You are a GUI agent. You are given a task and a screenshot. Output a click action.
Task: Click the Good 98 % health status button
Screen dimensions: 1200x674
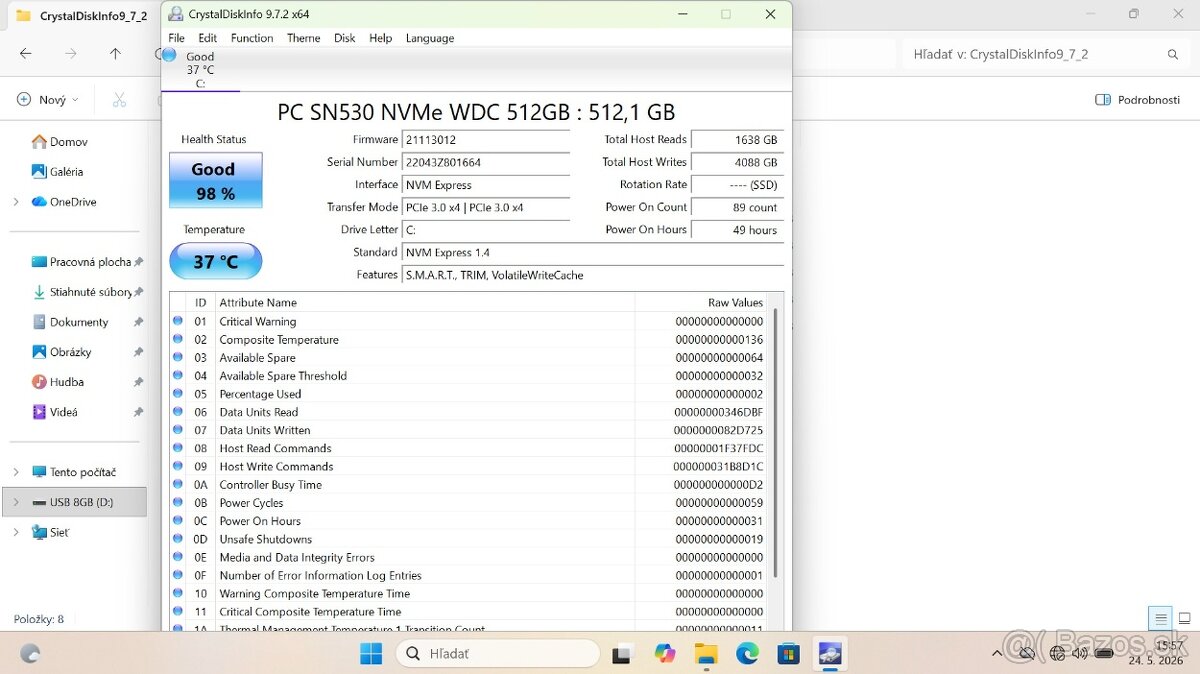coord(215,180)
